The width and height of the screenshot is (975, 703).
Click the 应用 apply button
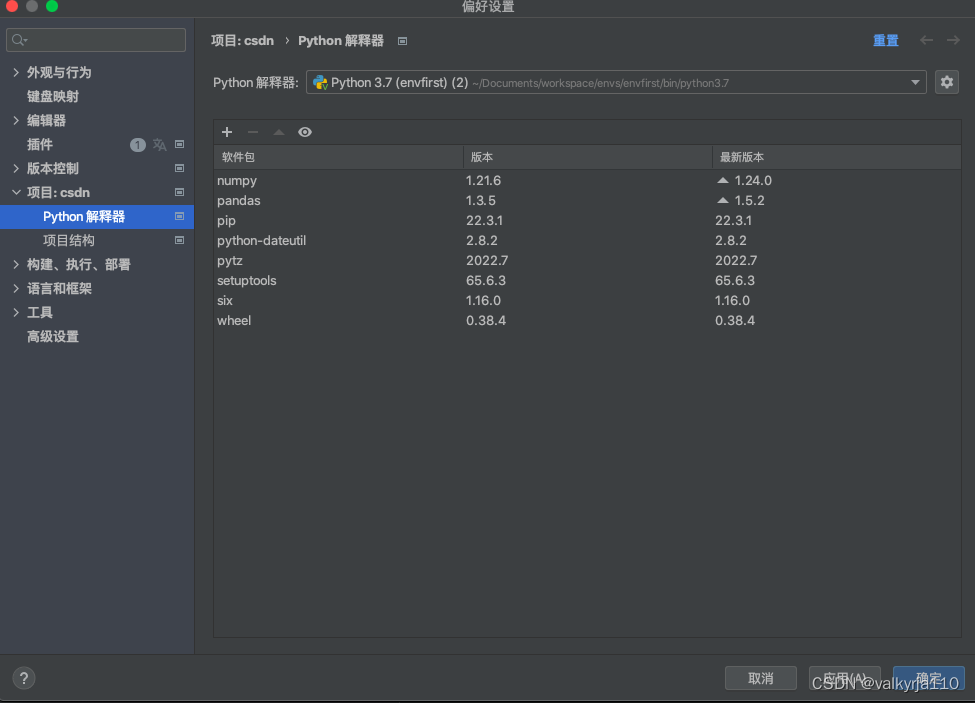(x=844, y=678)
